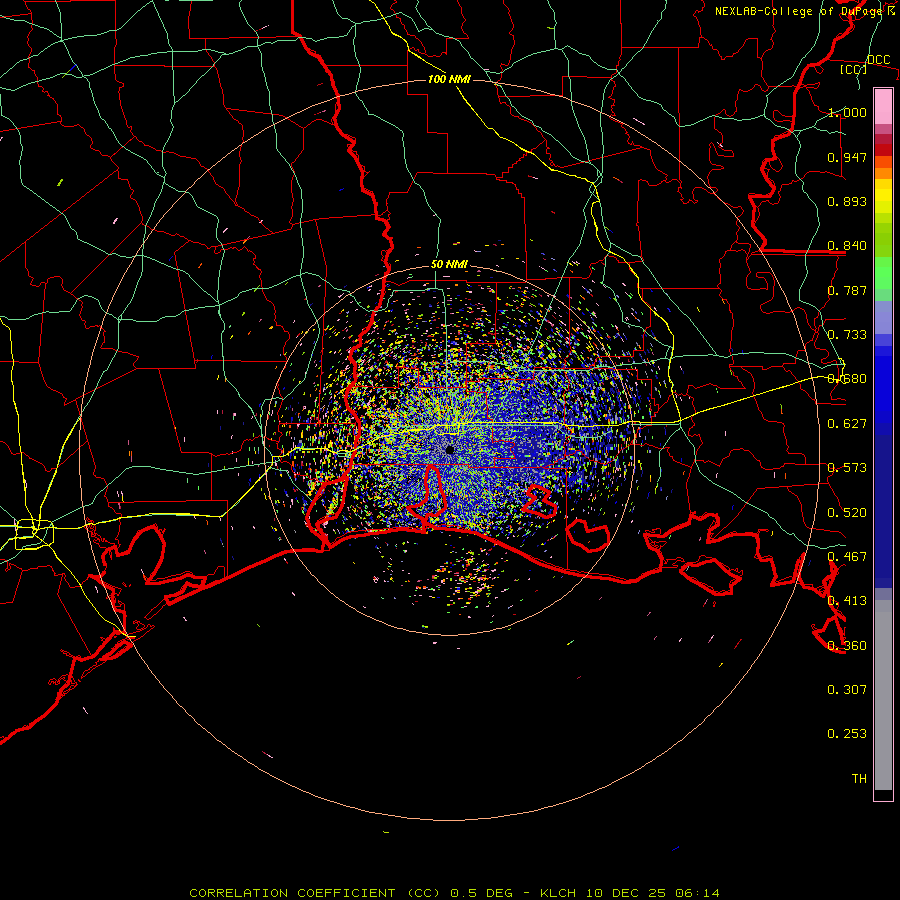Click the 100 NMI range ring label
Screen dimensions: 900x900
click(x=449, y=79)
